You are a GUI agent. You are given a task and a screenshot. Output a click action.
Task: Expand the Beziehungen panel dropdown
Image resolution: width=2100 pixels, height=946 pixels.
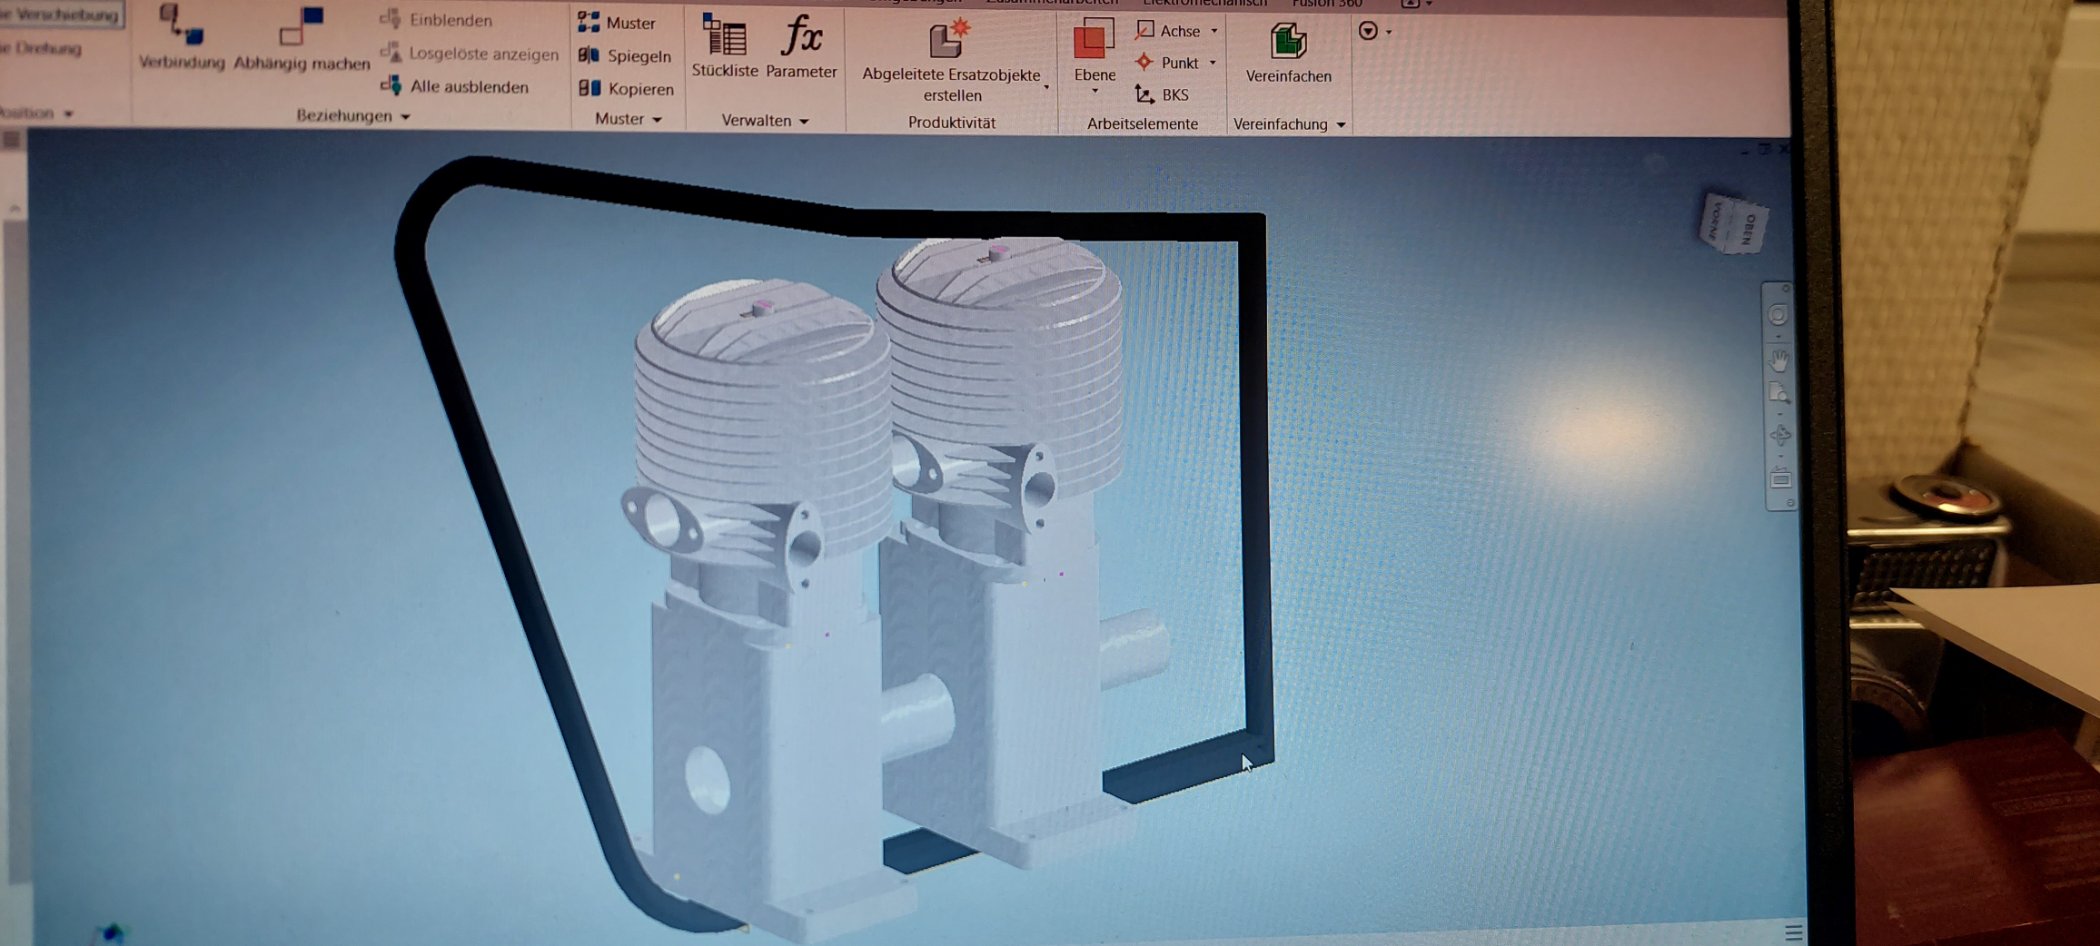point(405,117)
